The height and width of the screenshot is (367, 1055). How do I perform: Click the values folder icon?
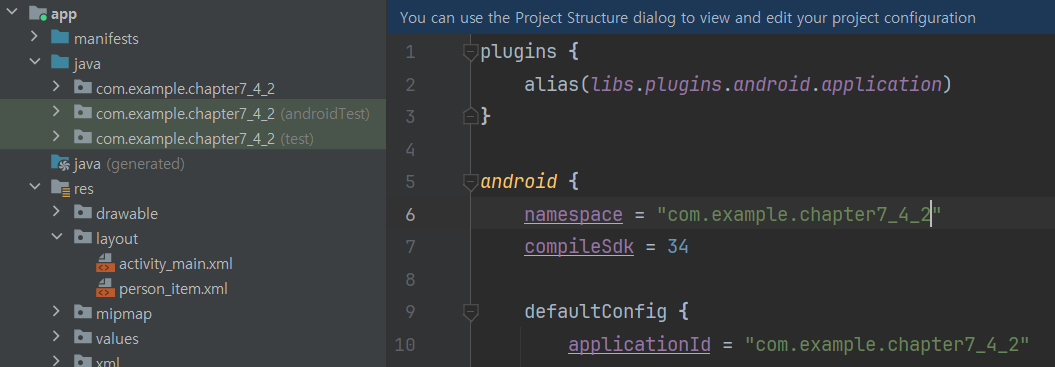83,337
